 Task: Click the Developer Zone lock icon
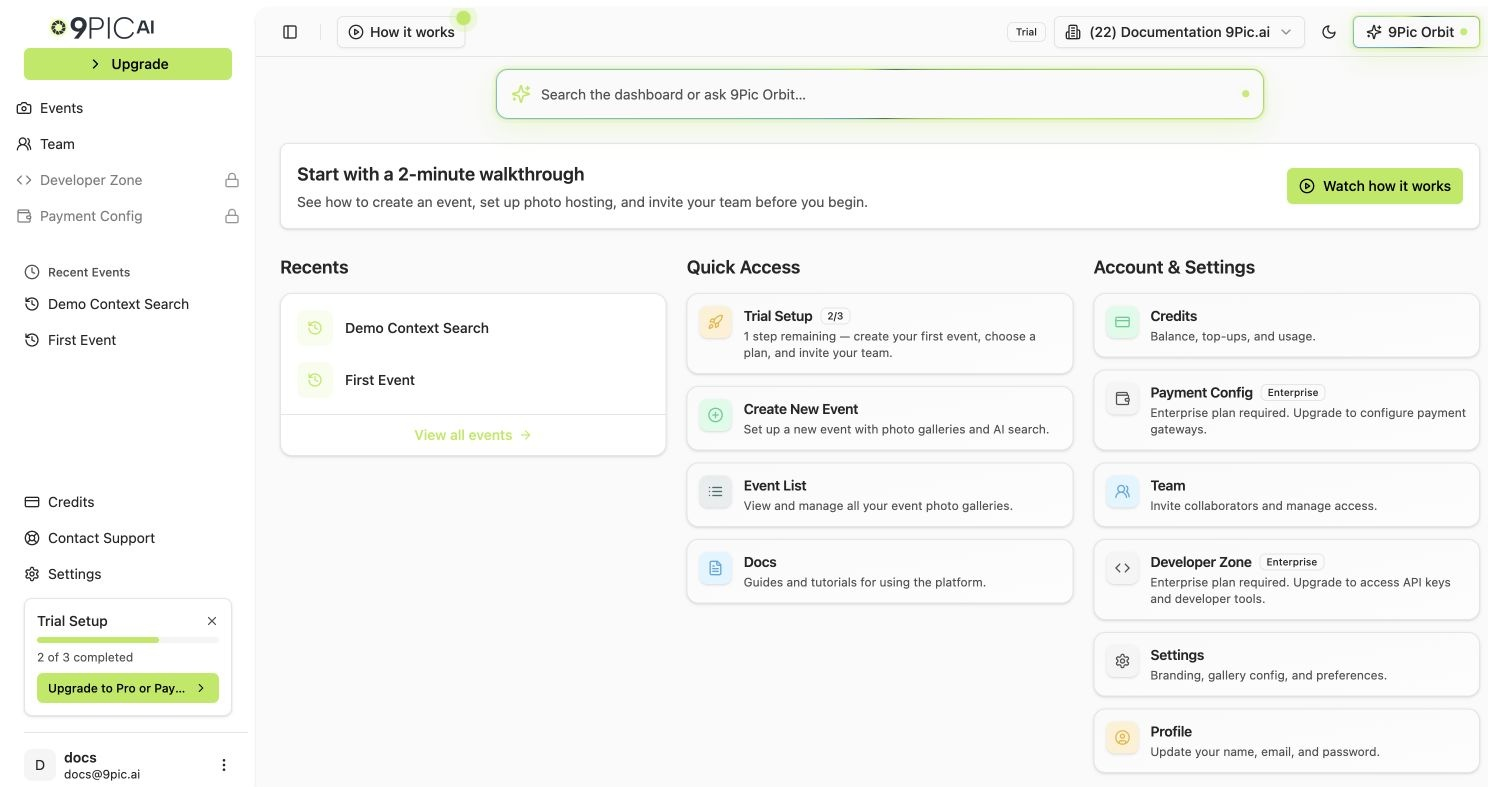pos(232,180)
